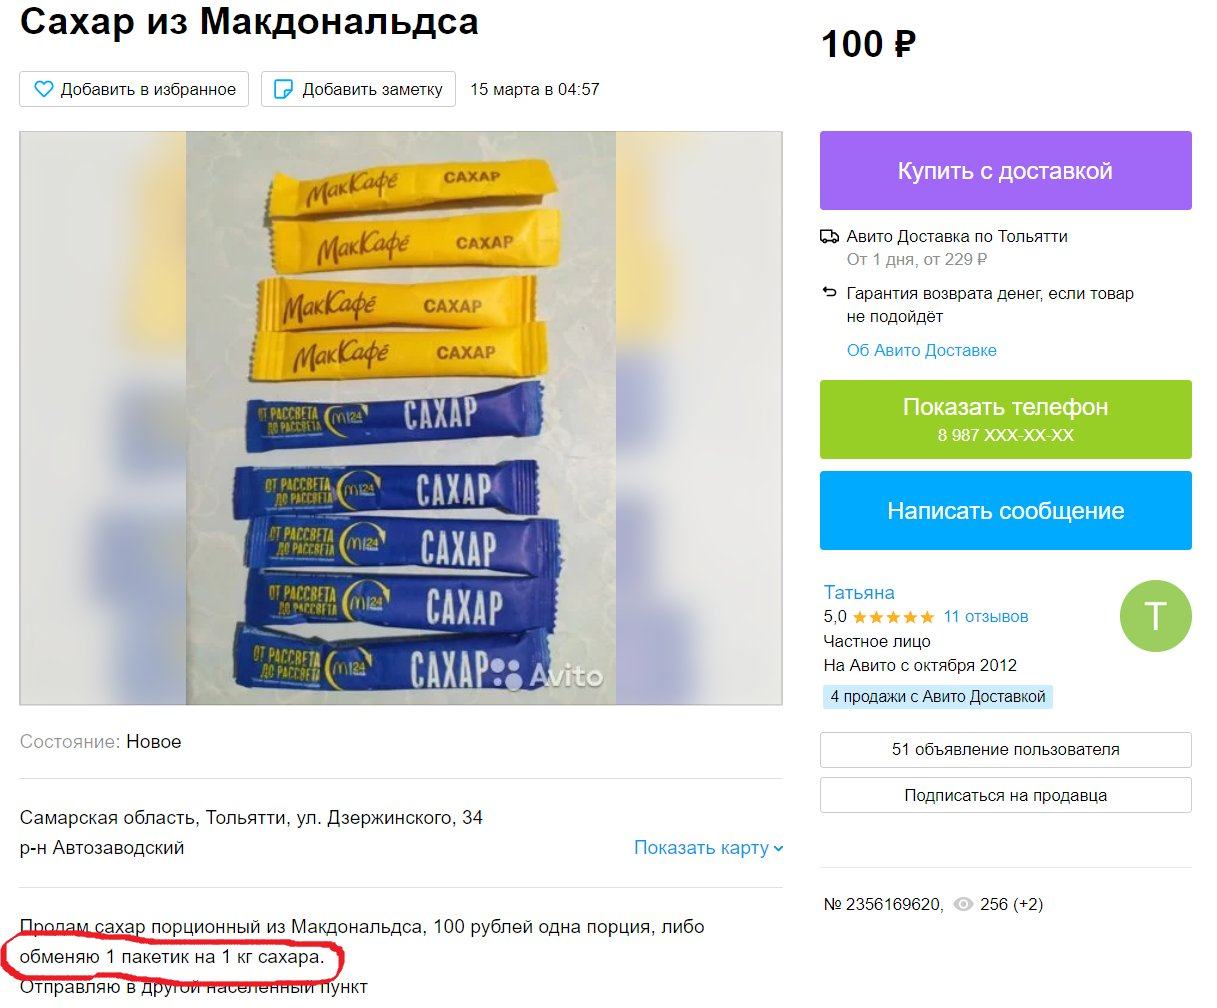Click the eye views icon

[x=963, y=904]
